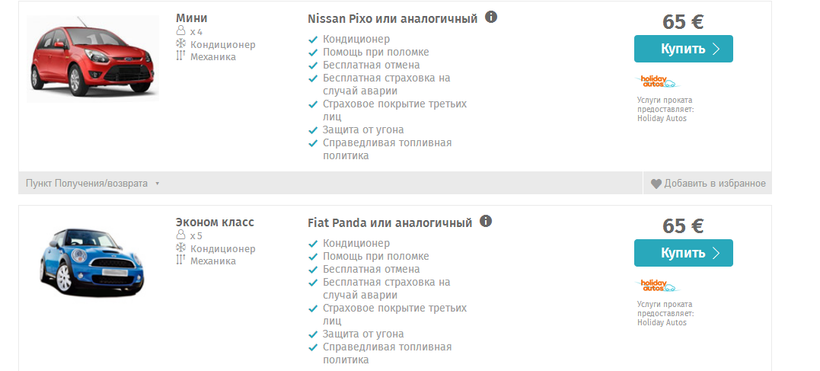Buy the Nissan Pixo with Купить
The width and height of the screenshot is (820, 371).
684,49
